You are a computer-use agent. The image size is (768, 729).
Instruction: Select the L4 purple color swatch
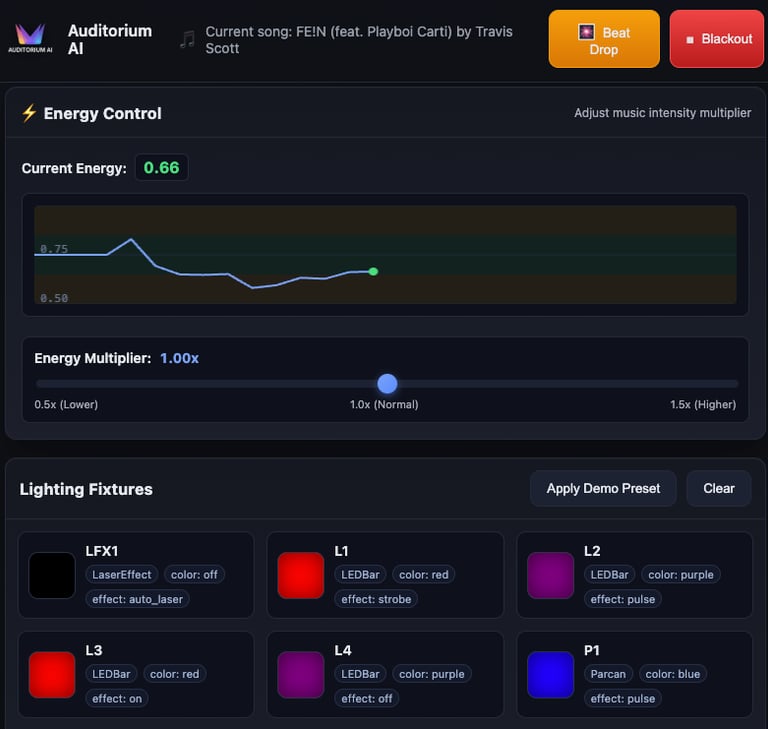click(301, 675)
